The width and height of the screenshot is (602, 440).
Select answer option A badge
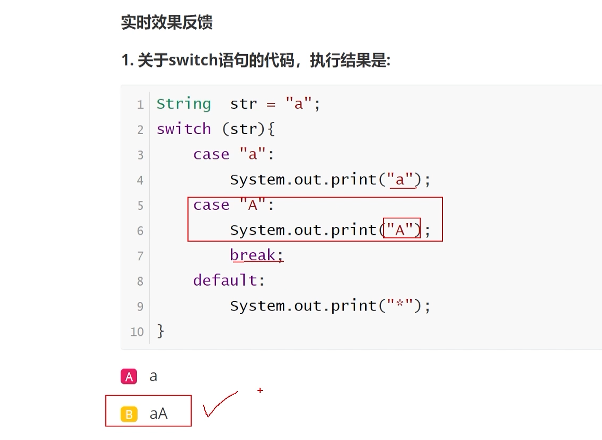(129, 376)
